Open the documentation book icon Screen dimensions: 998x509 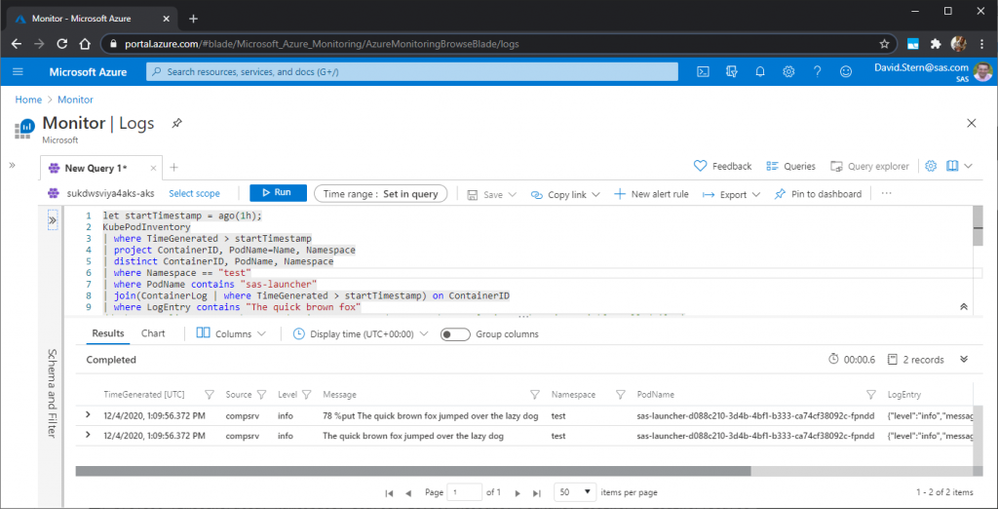tap(952, 166)
